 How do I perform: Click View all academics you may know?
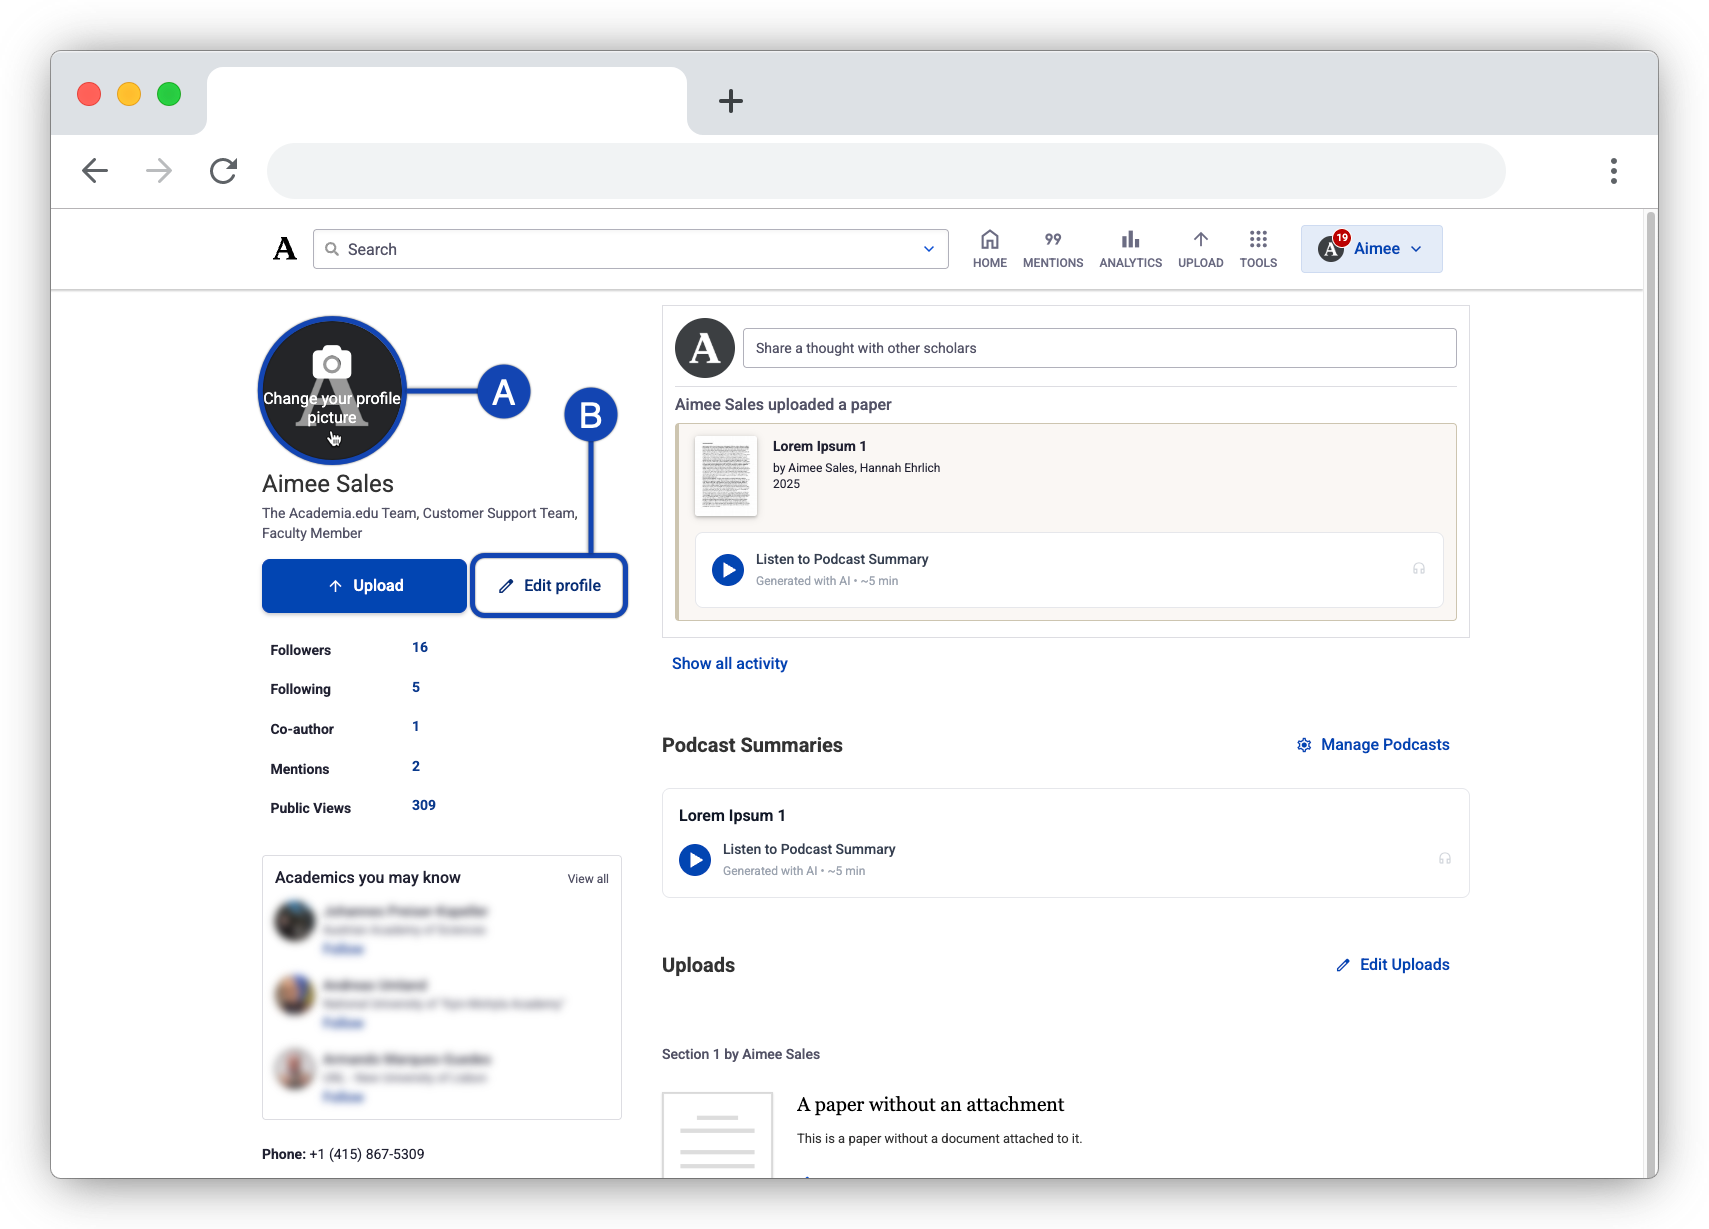(588, 879)
